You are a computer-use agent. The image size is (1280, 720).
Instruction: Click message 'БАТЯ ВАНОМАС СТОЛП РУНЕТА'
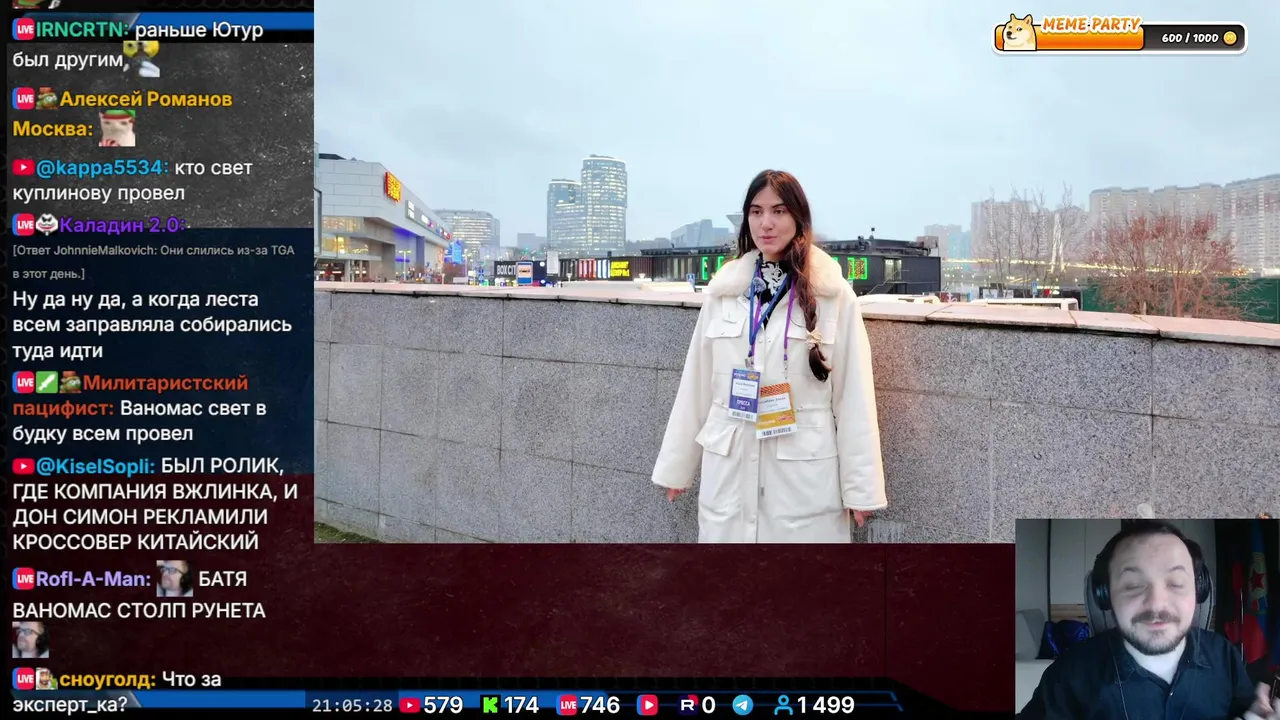(x=139, y=597)
